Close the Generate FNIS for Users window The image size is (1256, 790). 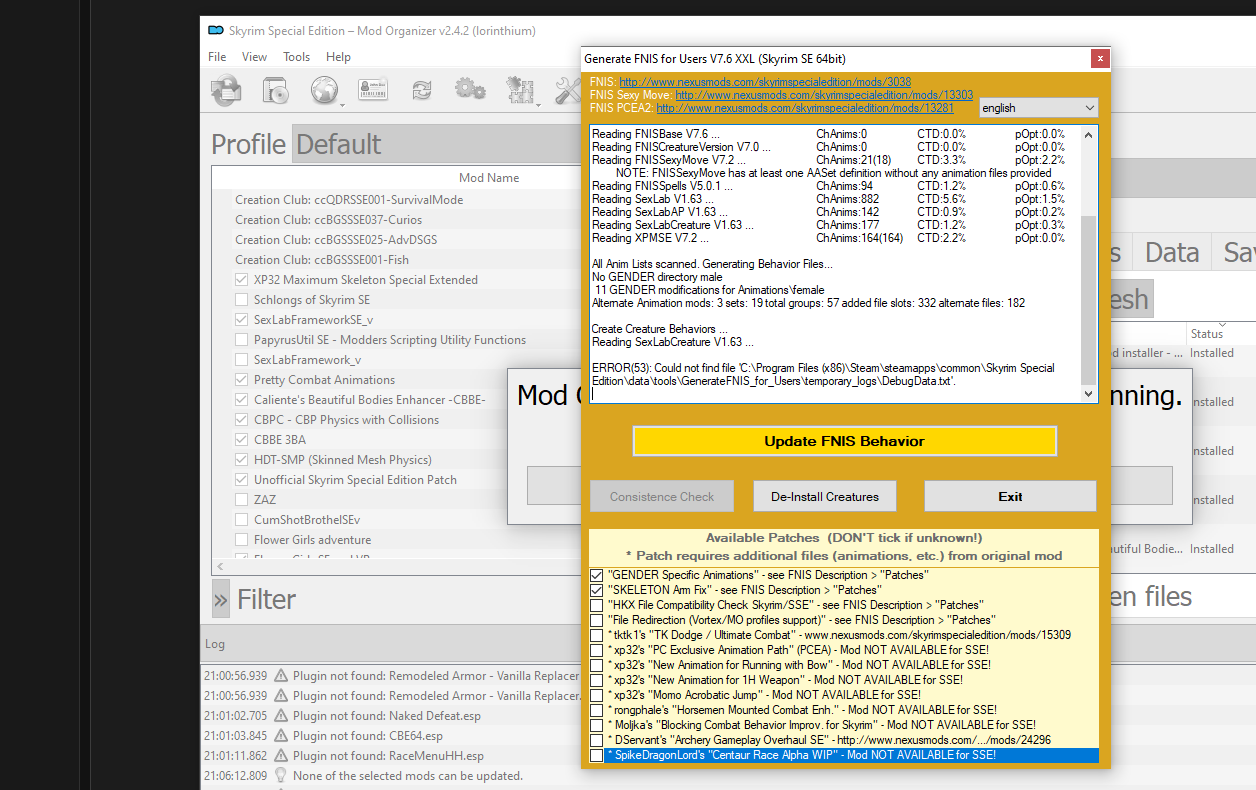pyautogui.click(x=1100, y=59)
